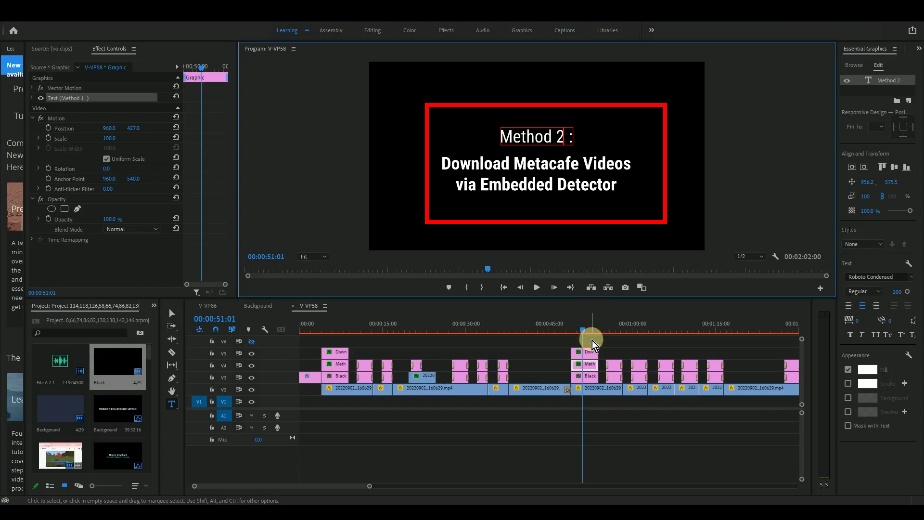Open the Effect Controls tab

coord(110,49)
